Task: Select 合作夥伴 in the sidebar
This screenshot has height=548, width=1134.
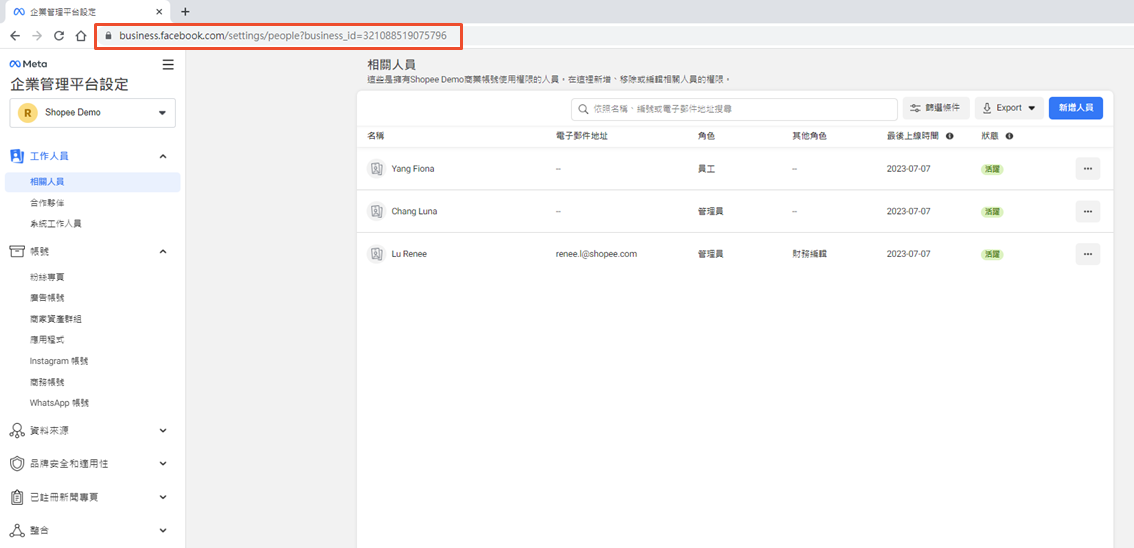Action: click(47, 203)
